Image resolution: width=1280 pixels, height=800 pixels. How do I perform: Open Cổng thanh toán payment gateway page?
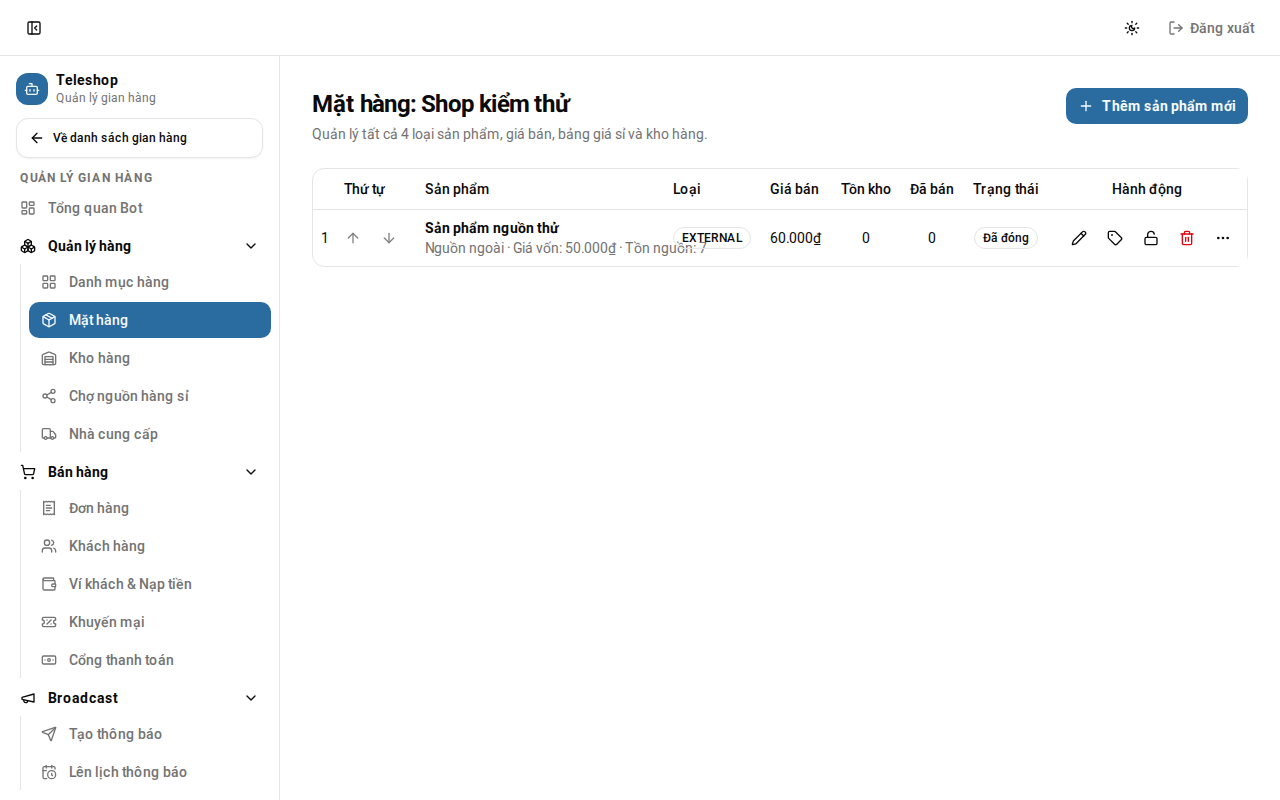tap(150, 660)
